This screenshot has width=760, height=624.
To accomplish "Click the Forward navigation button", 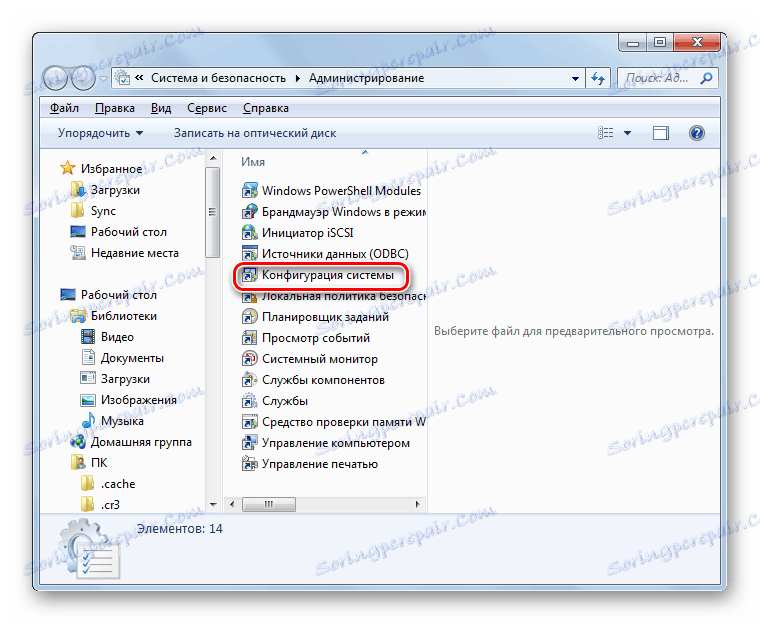I will click(83, 78).
